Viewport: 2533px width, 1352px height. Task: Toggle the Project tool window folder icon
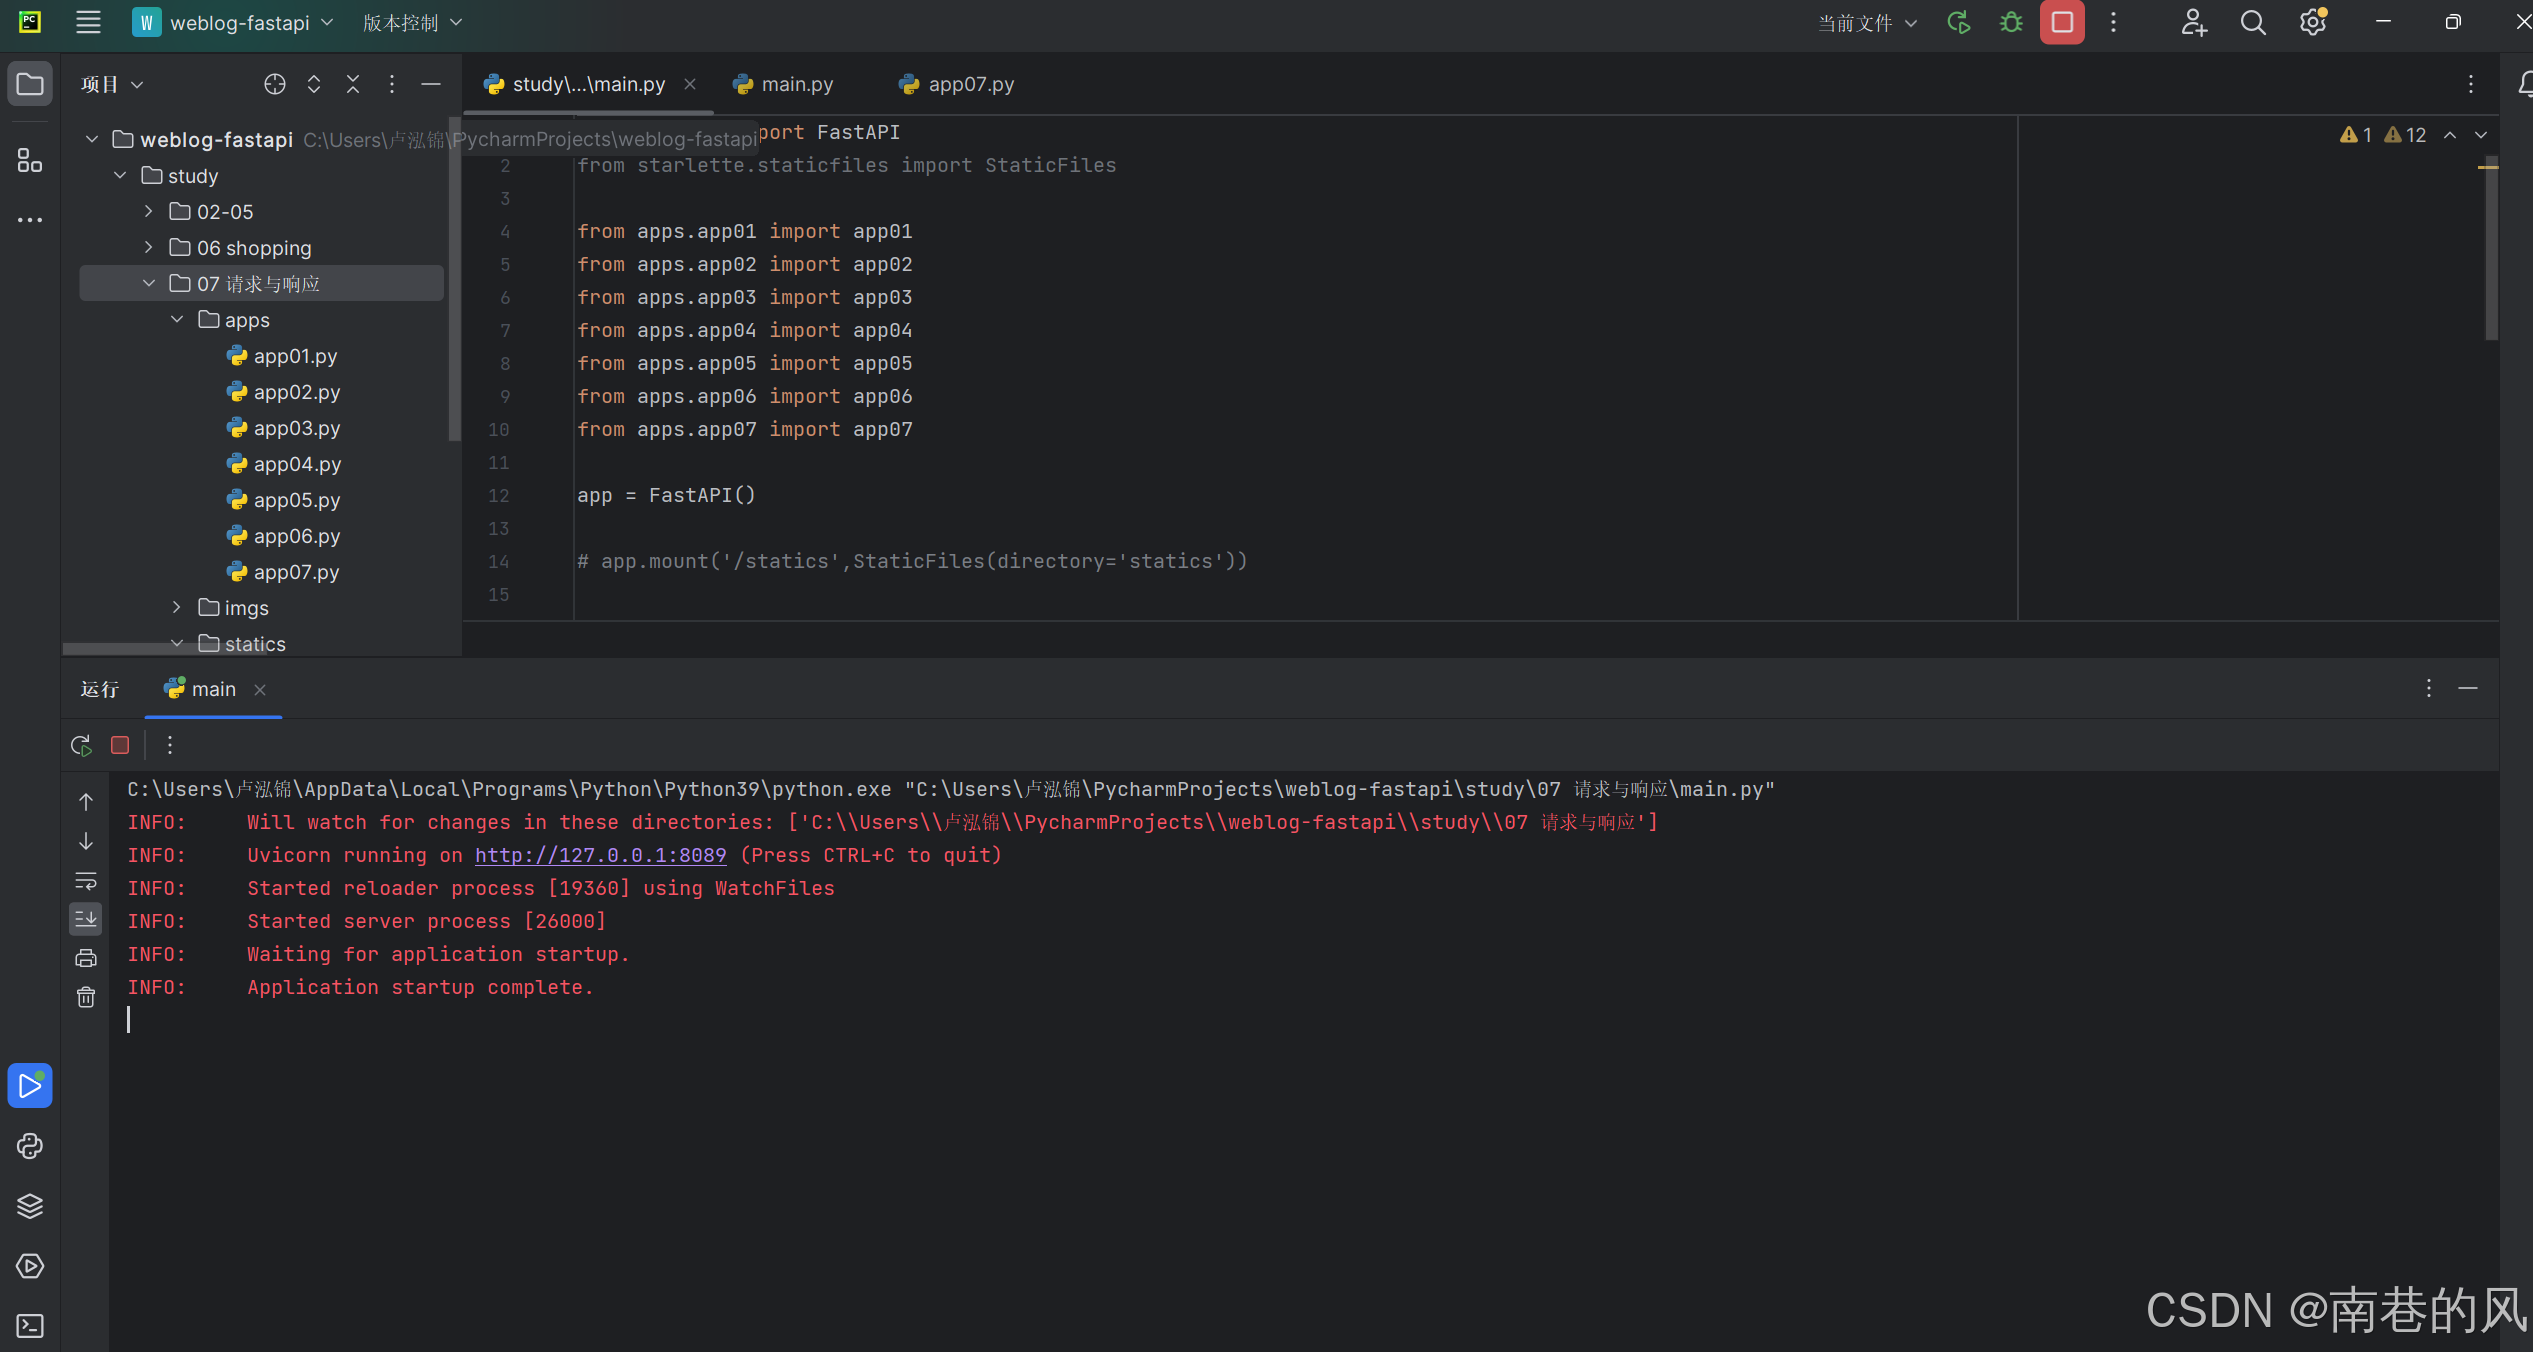pos(29,84)
